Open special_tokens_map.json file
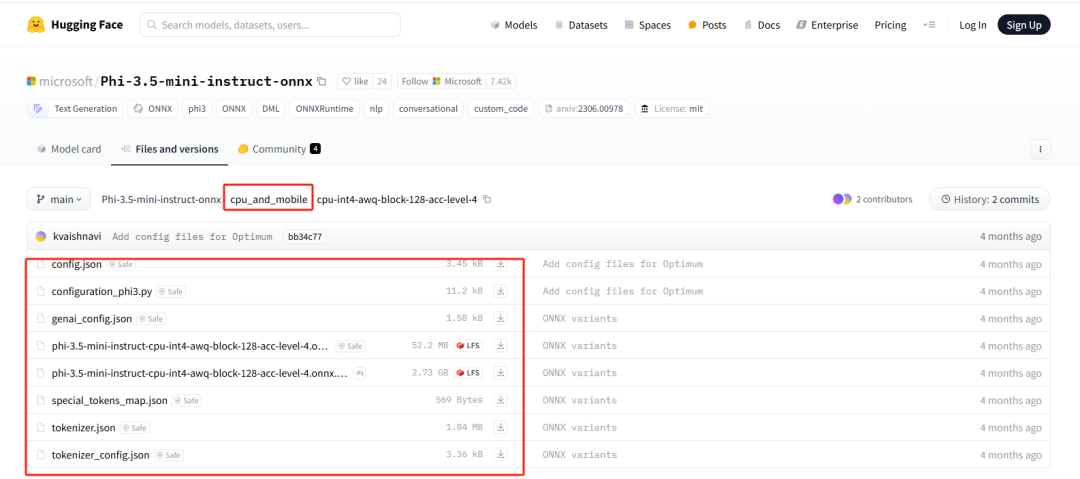This screenshot has height=479, width=1080. click(x=110, y=400)
